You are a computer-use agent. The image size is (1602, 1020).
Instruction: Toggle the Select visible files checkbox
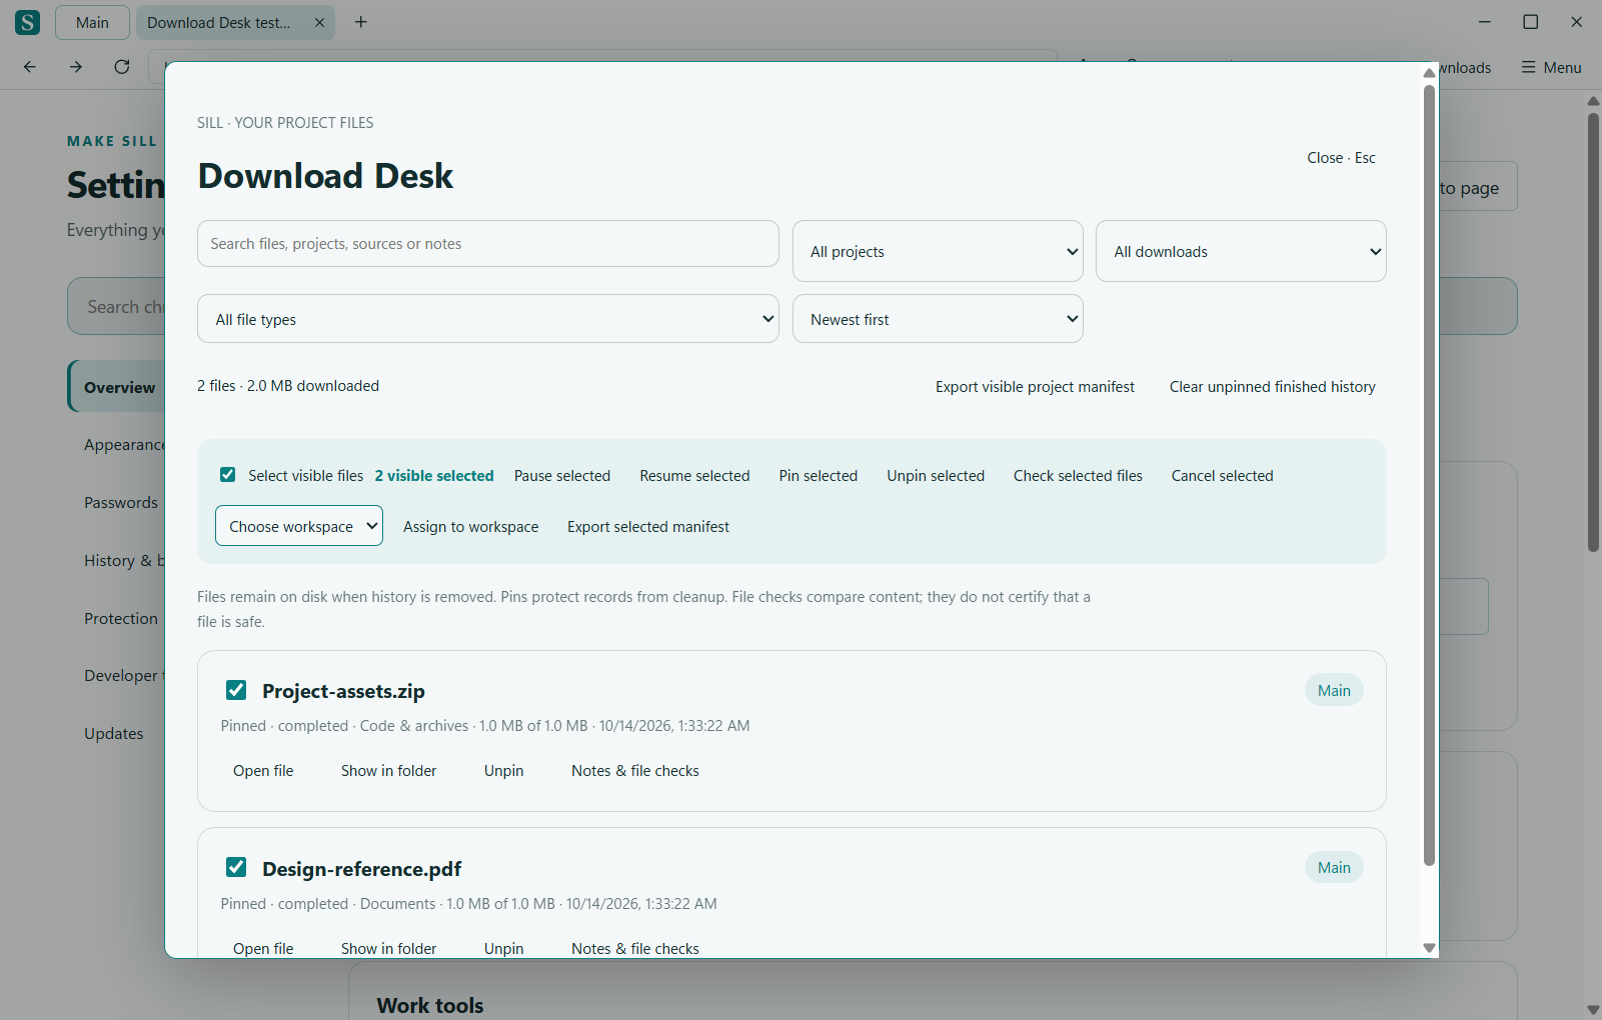(x=228, y=475)
